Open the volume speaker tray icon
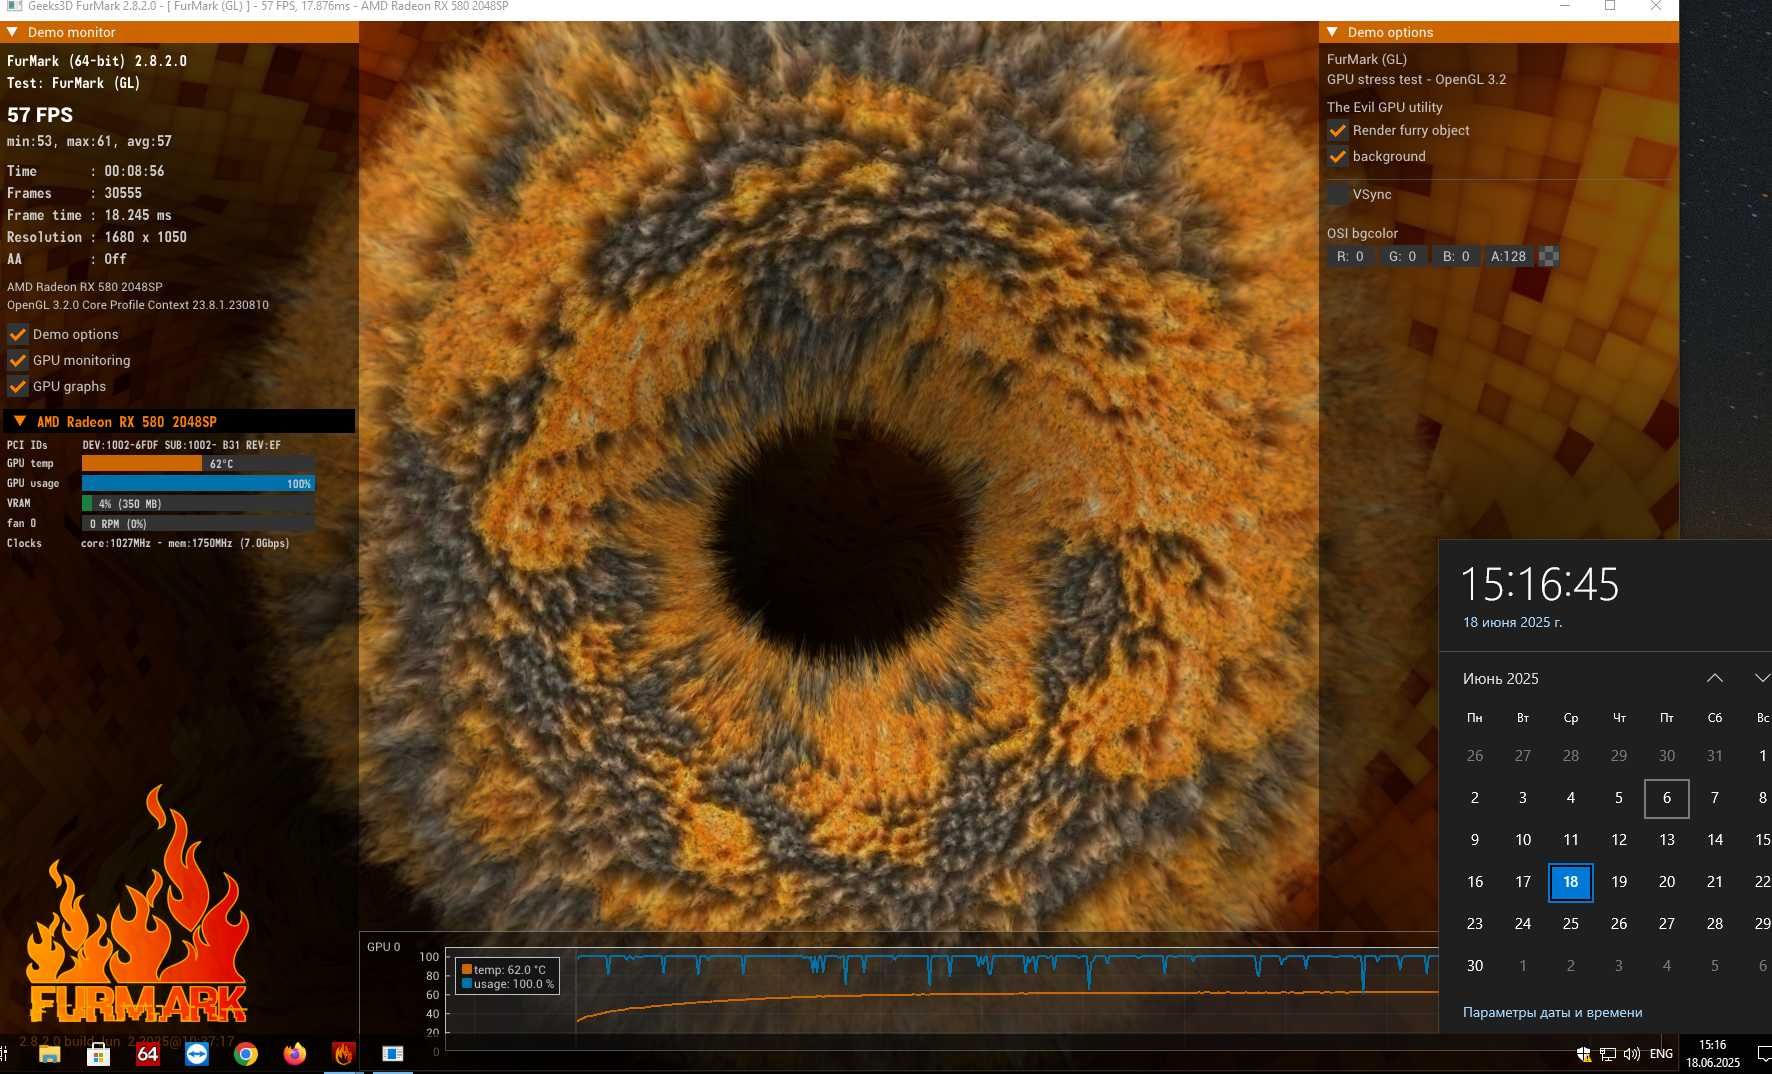 (x=1632, y=1054)
